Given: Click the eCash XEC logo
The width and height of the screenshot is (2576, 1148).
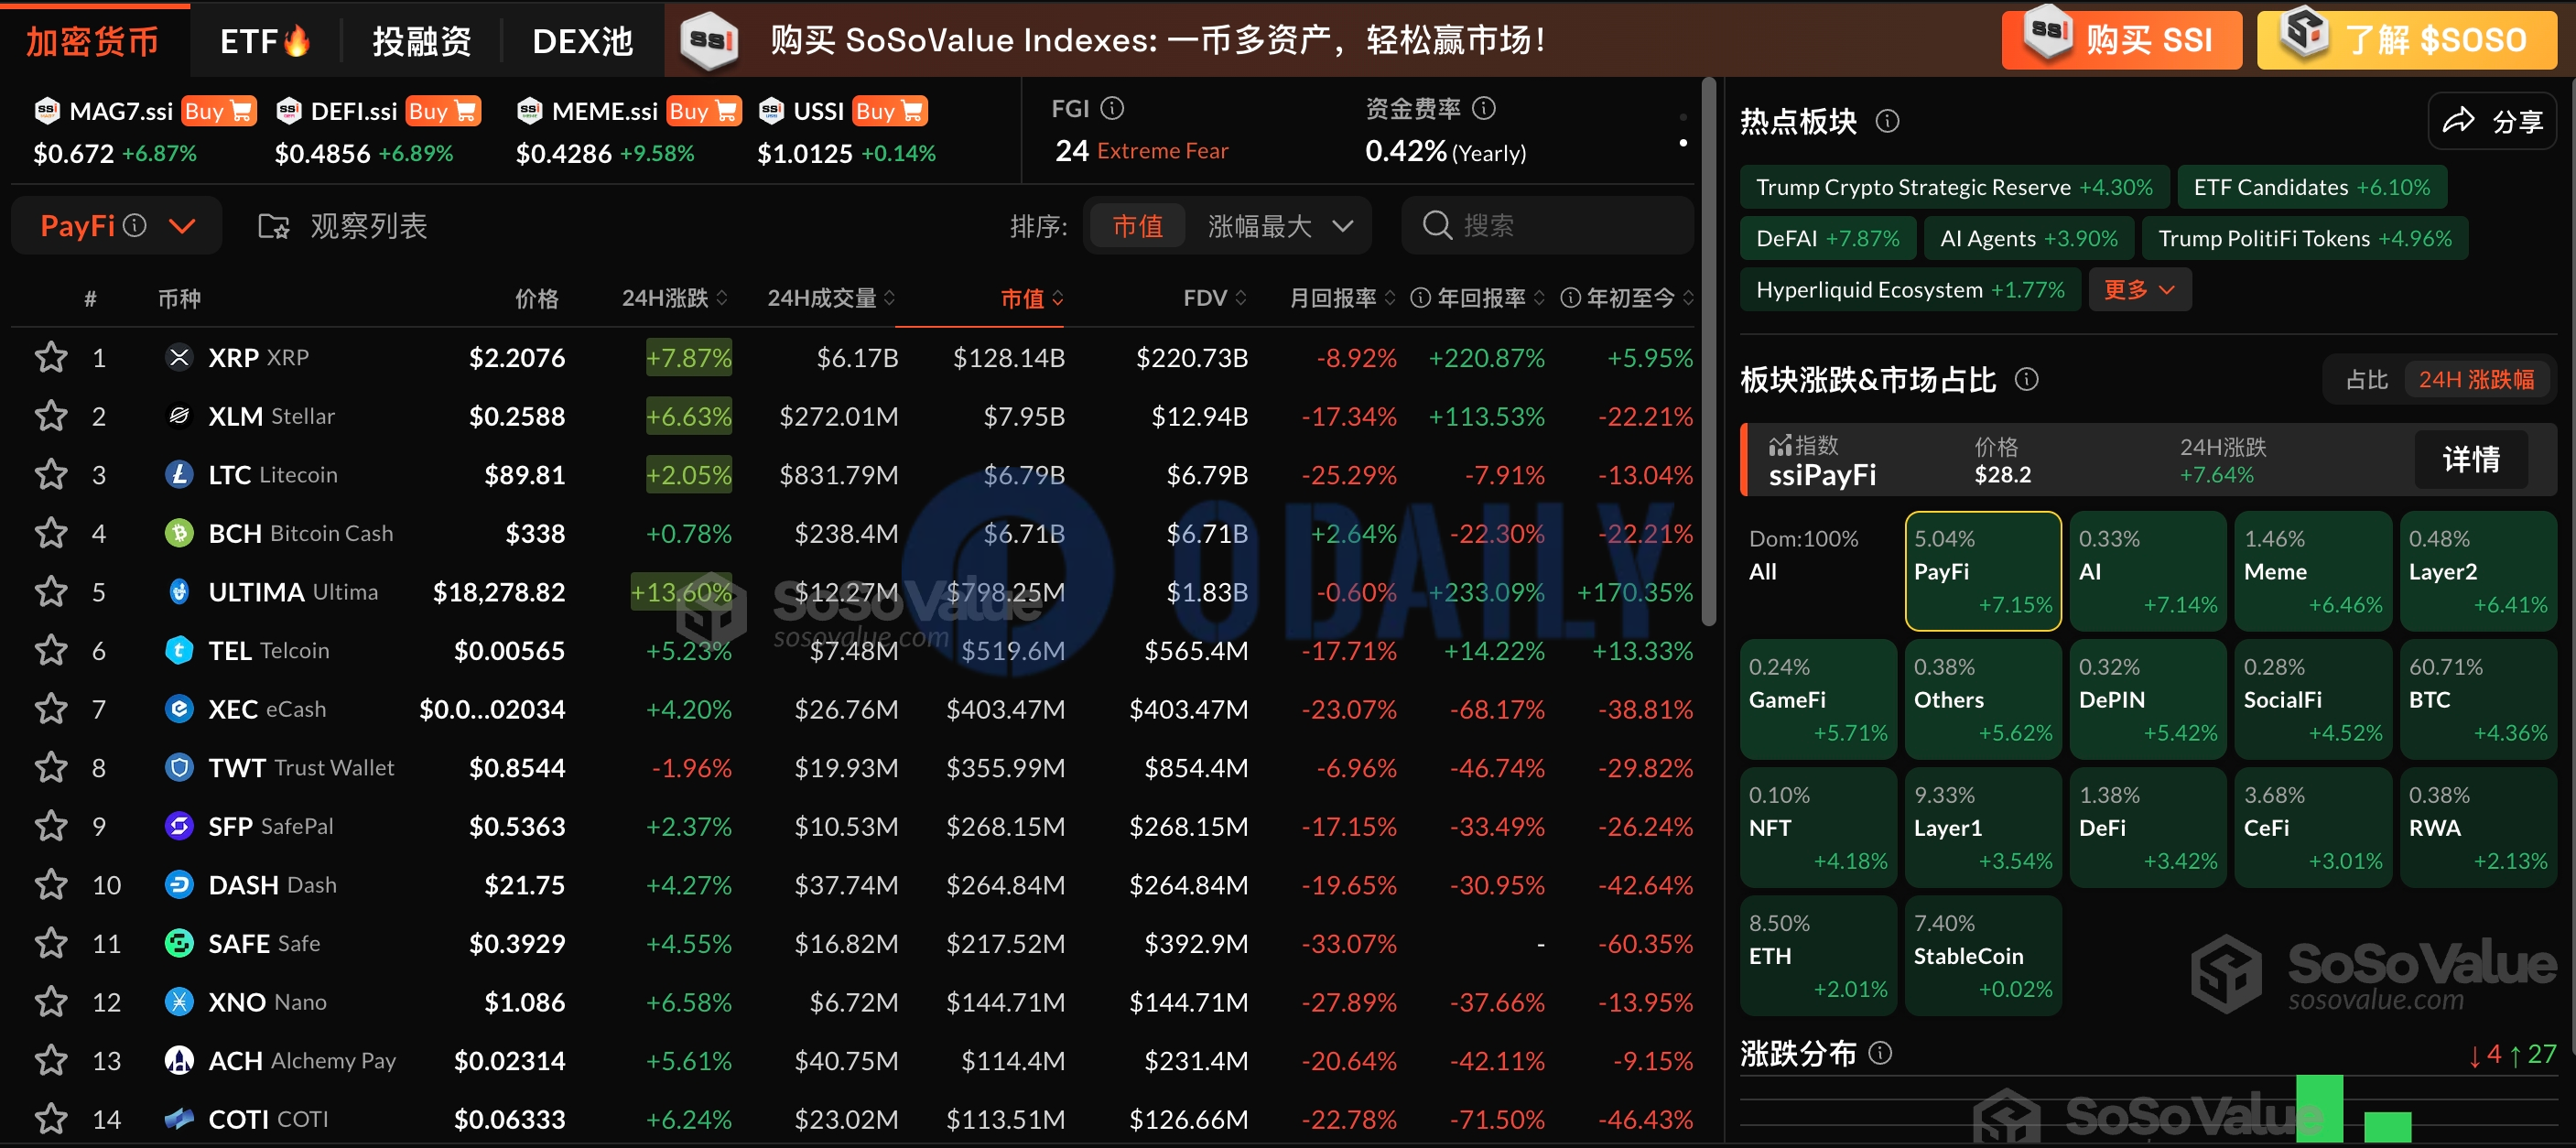Looking at the screenshot, I should (x=179, y=709).
